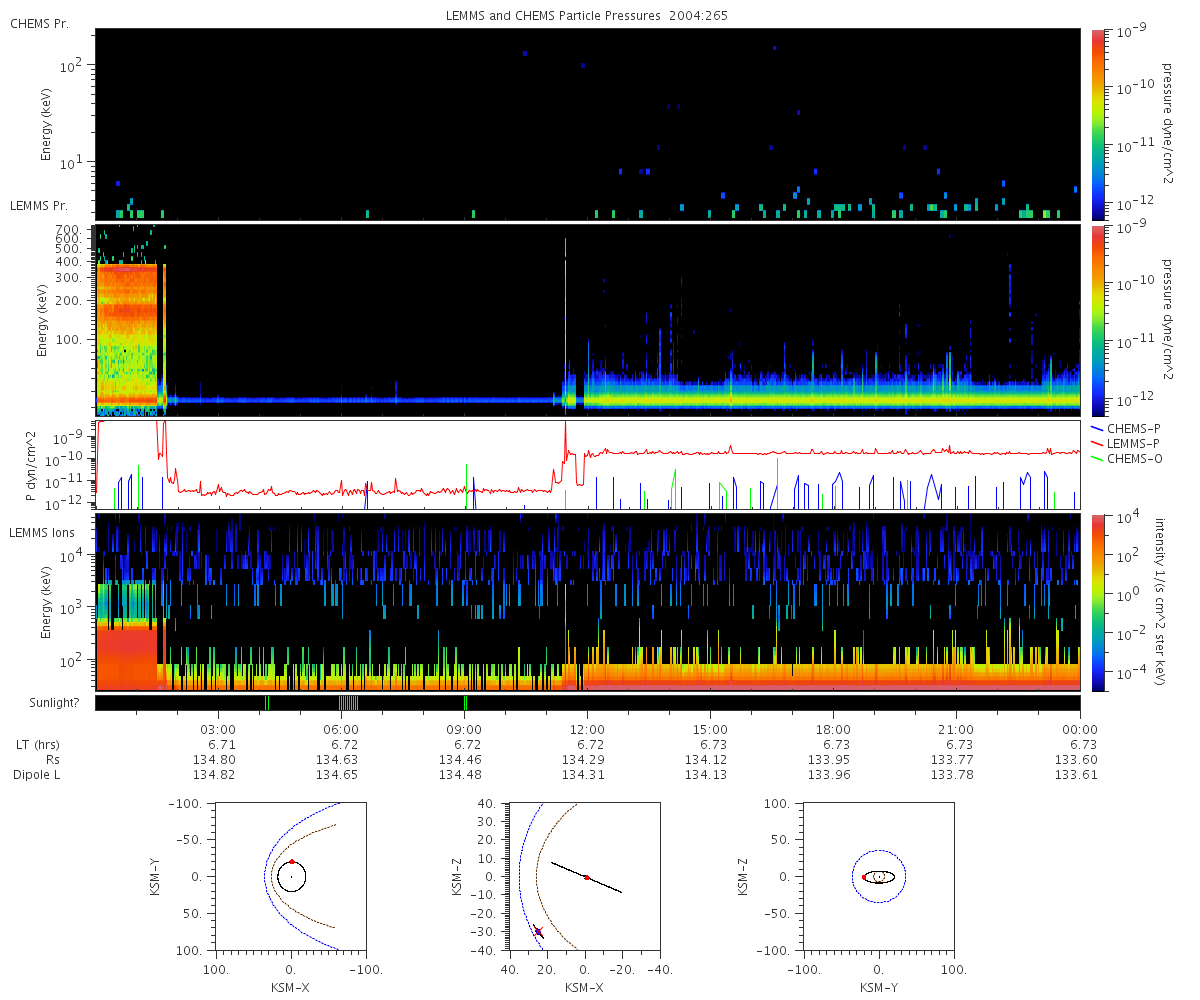1200x1000 pixels.
Task: Click the LEMMS Ions panel label
Action: click(x=41, y=532)
